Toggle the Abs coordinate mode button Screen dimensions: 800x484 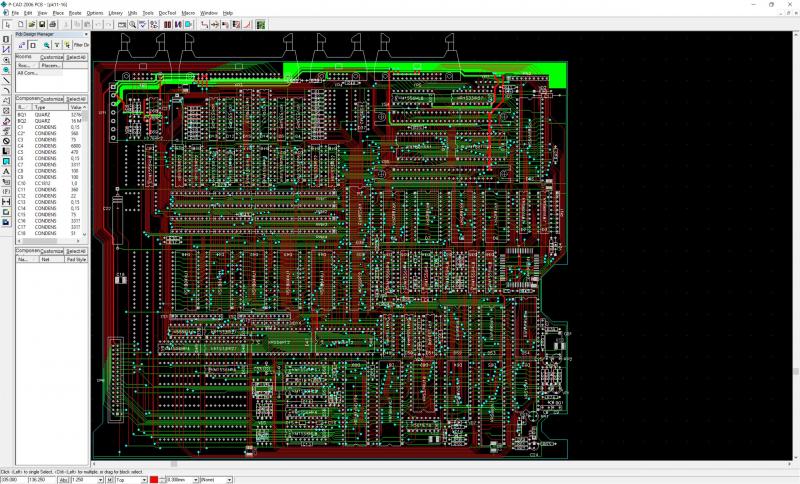[x=65, y=480]
